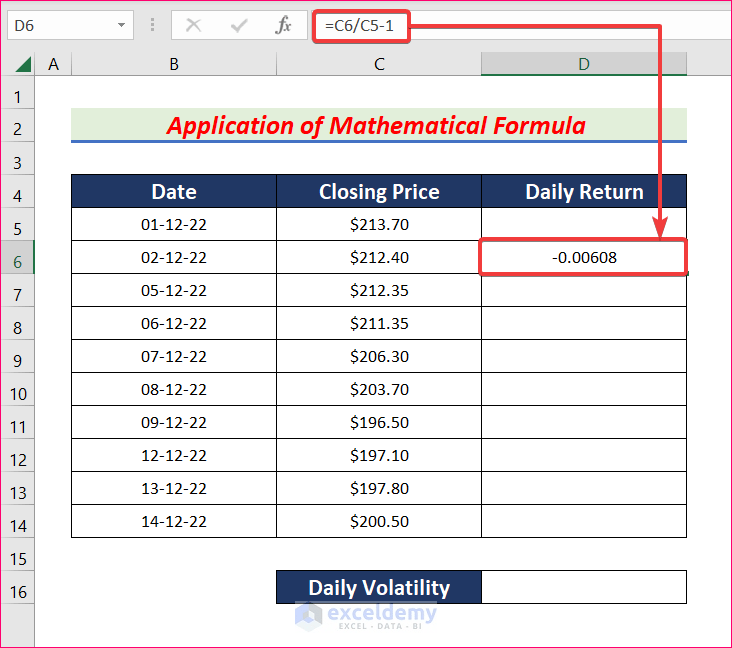Select column A header
This screenshot has height=648, width=732.
(x=53, y=64)
